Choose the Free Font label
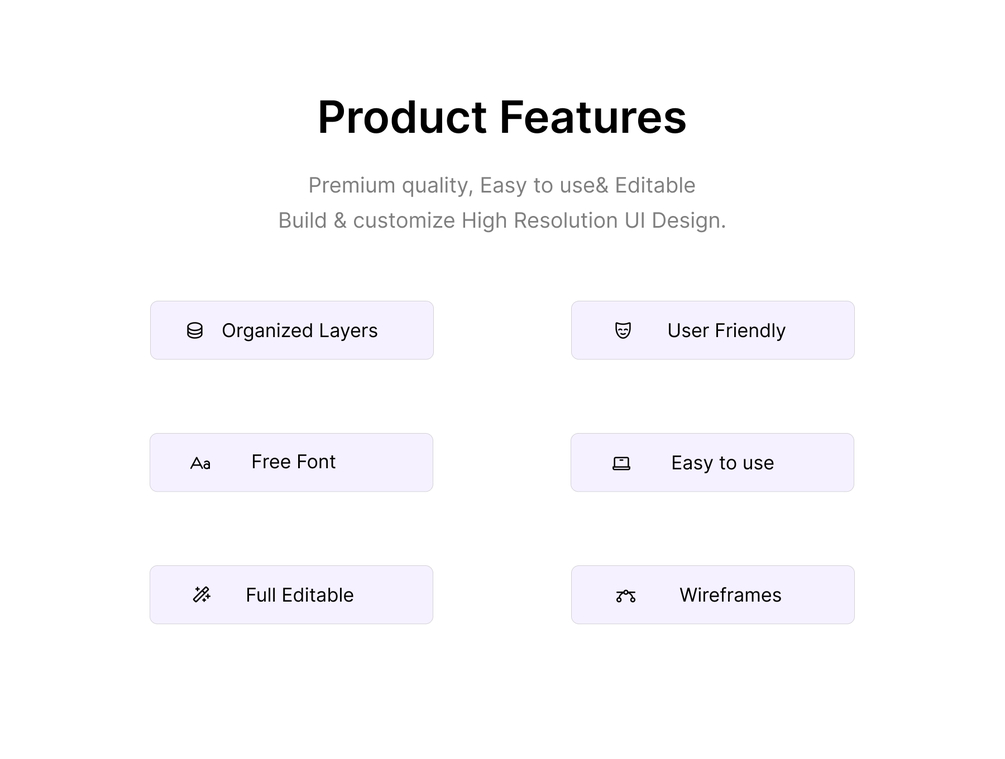The image size is (1005, 759). pyautogui.click(x=293, y=462)
